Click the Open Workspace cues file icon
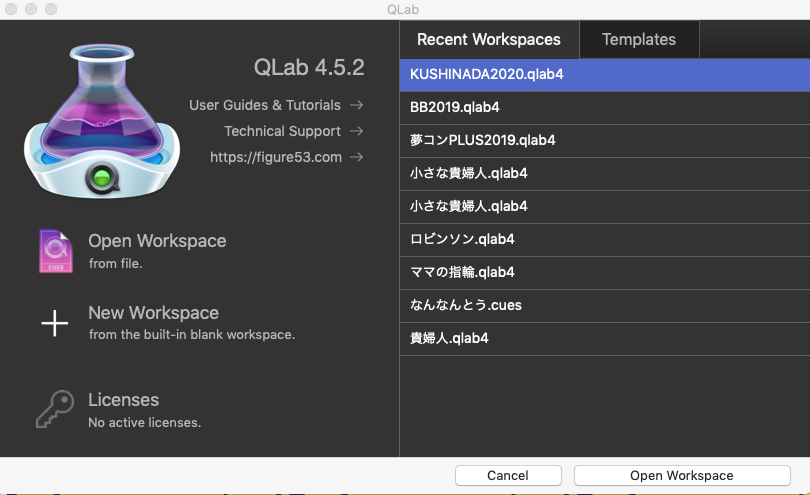 coord(56,251)
